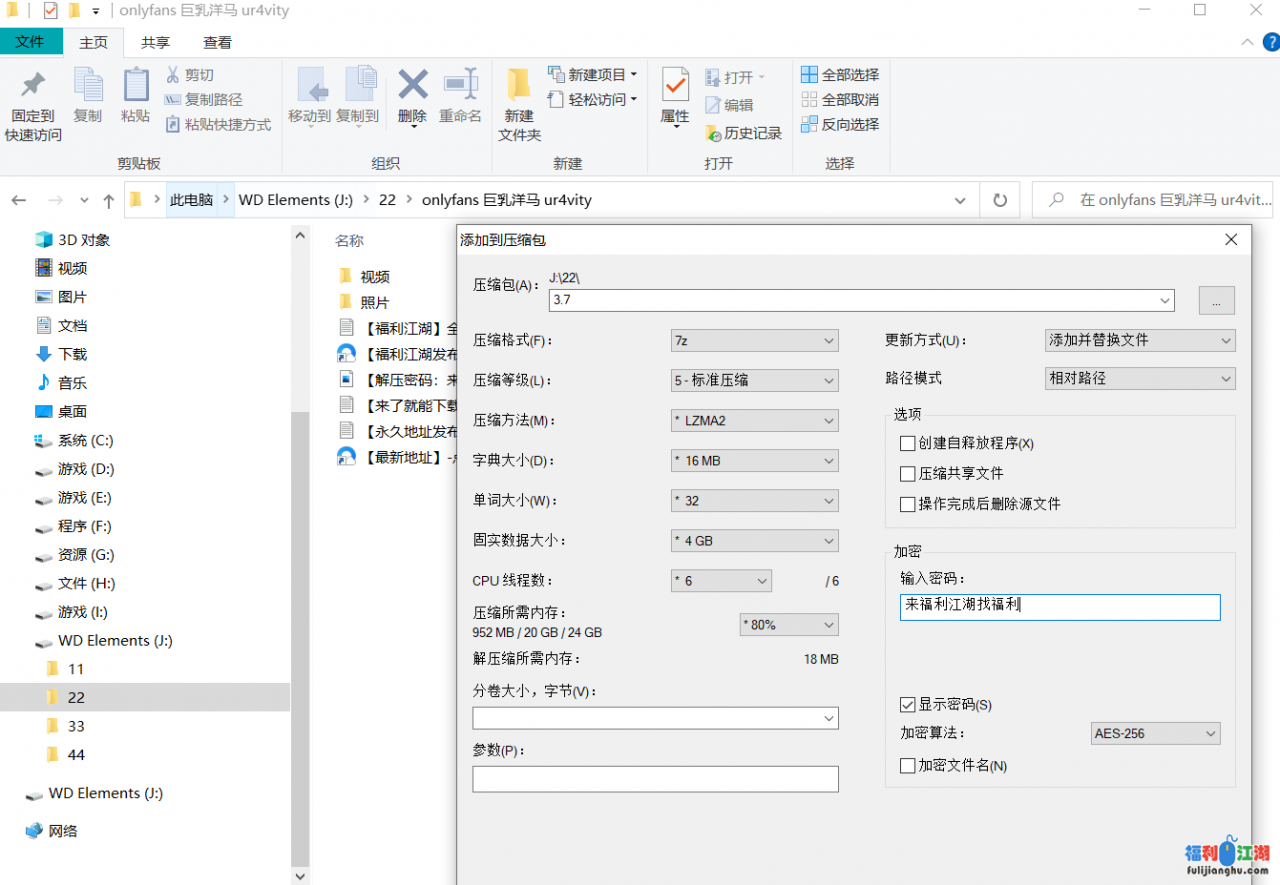The image size is (1280, 885).
Task: Click the 删除 delete X icon
Action: 412,86
